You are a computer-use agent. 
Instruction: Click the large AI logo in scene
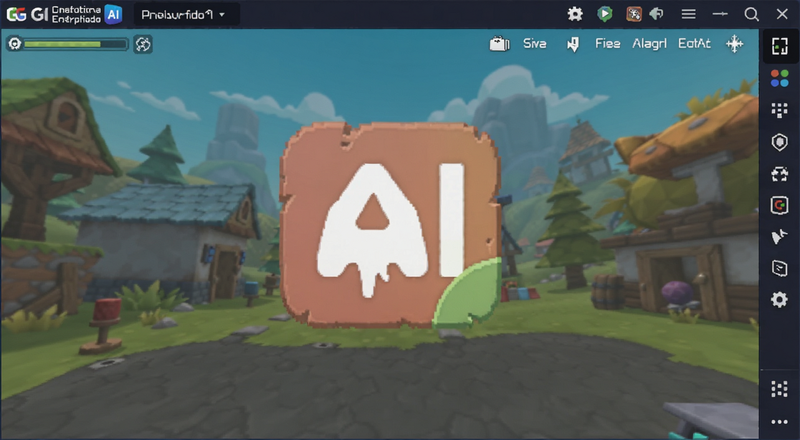point(390,225)
